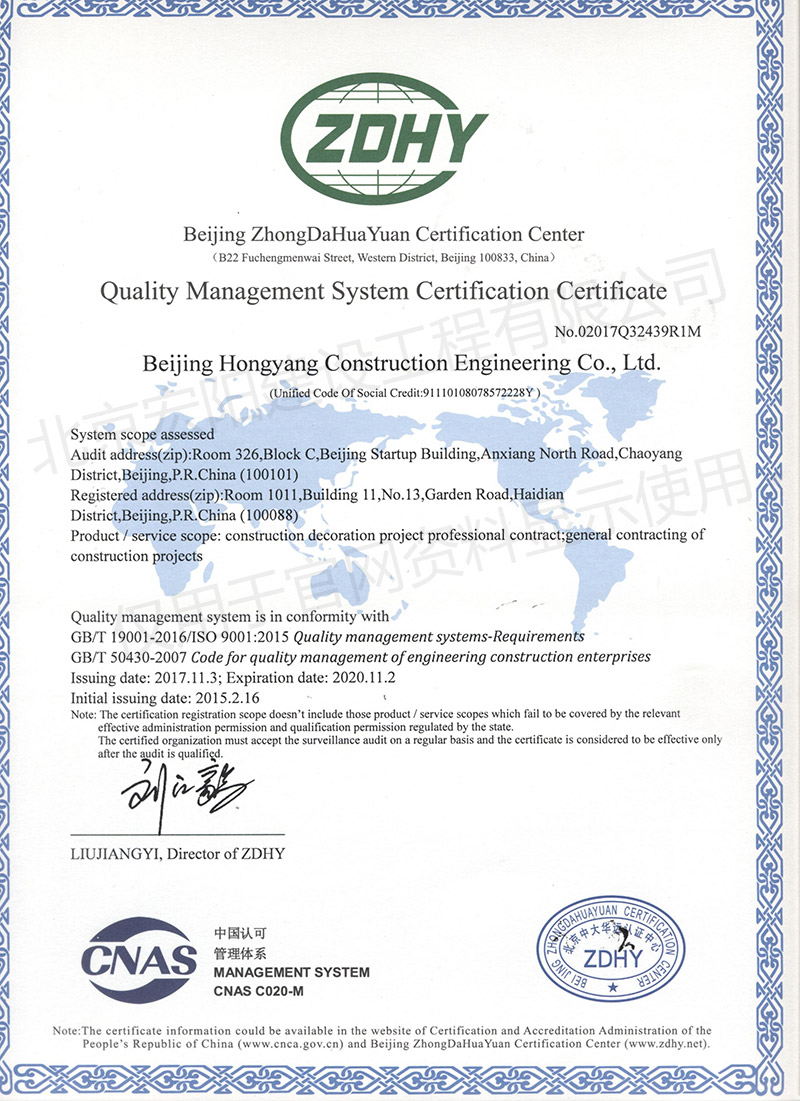Screen dimensions: 800x1101
Task: Click the "effective administration permission" line
Action: coord(306,727)
